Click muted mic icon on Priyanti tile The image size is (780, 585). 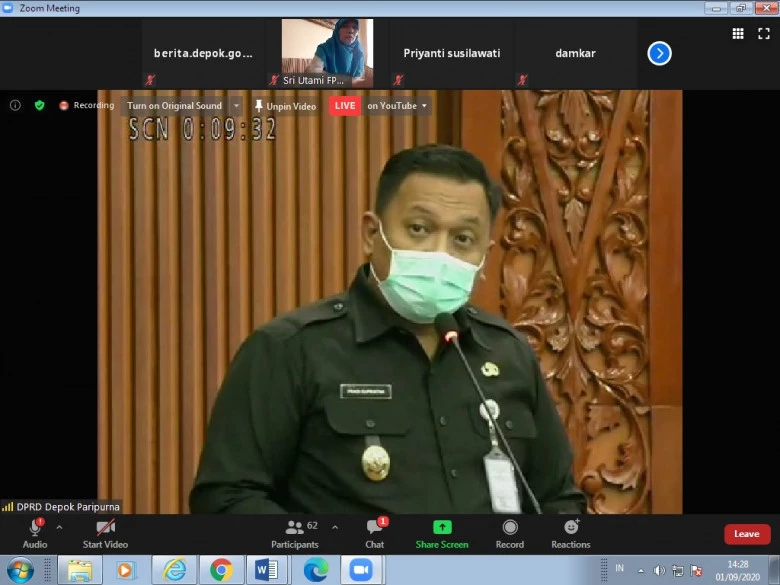[x=398, y=80]
